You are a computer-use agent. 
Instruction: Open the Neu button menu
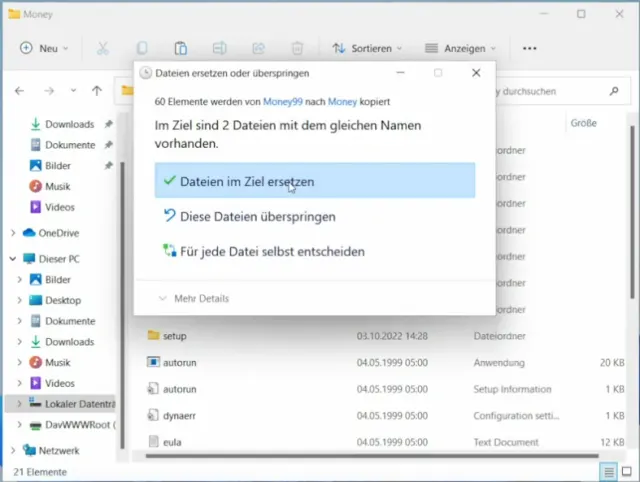click(44, 48)
